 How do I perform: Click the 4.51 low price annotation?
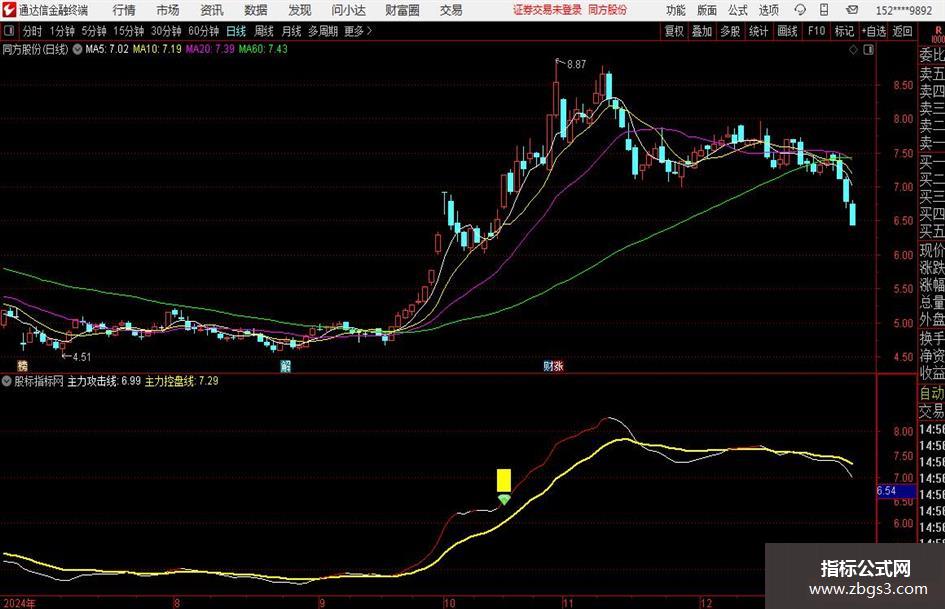pyautogui.click(x=81, y=357)
